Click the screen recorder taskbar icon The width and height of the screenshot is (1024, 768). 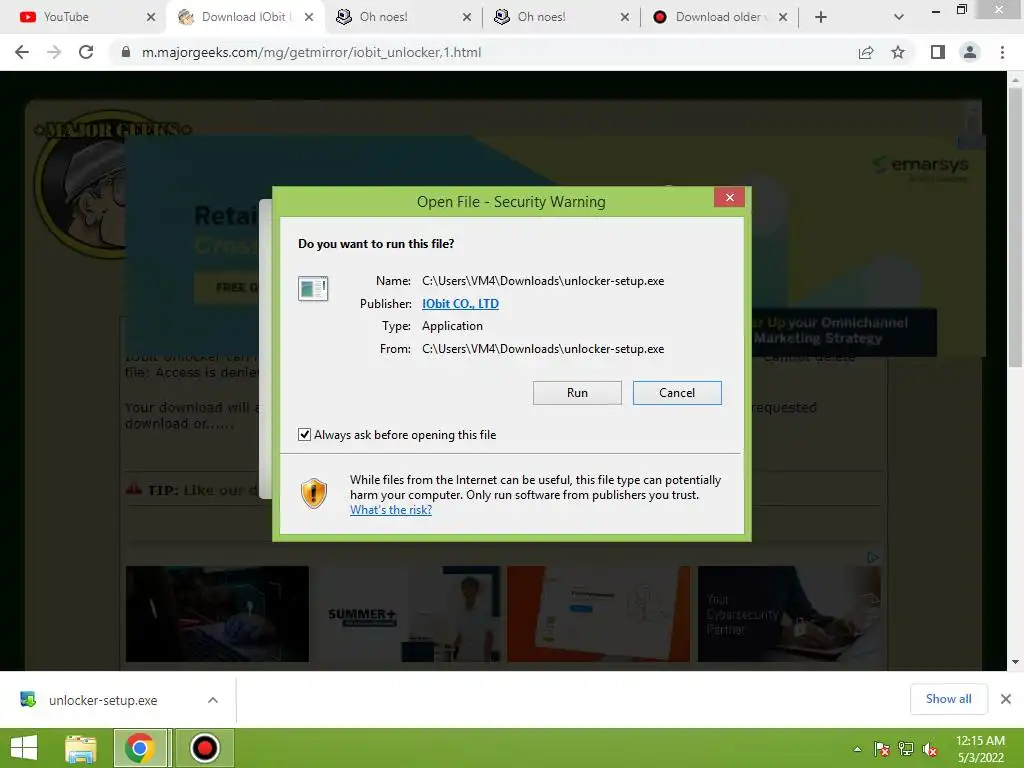coord(204,748)
